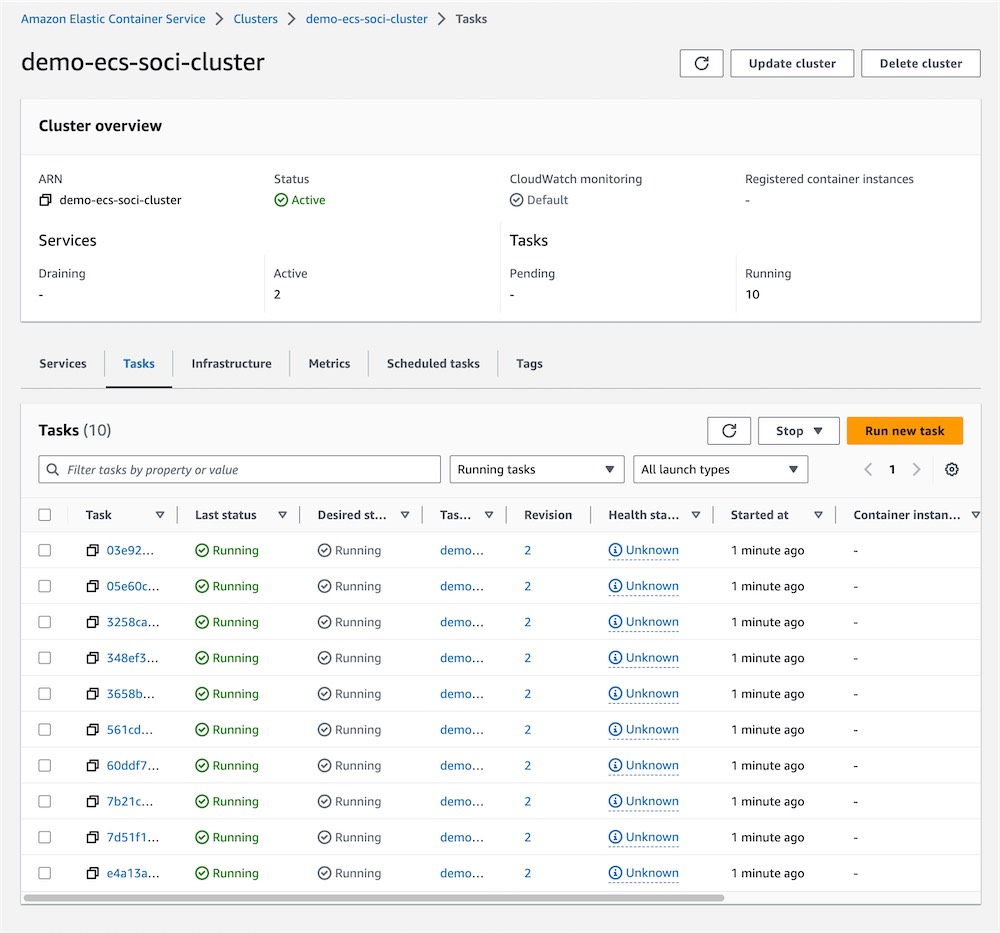The height and width of the screenshot is (933, 1000).
Task: Click Unknown health status for task 7d51f1
Action: [643, 837]
